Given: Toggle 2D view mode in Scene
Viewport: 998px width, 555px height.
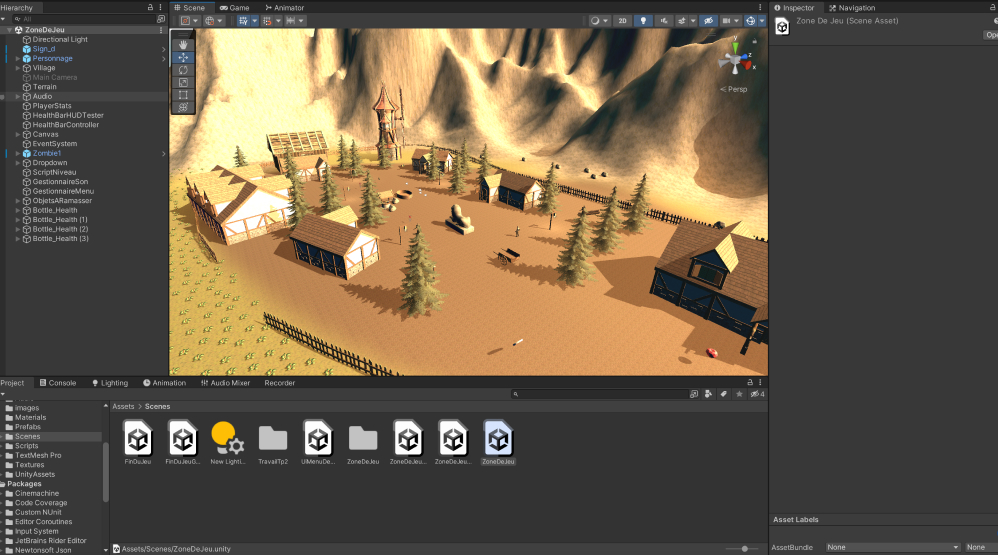Looking at the screenshot, I should coord(622,20).
